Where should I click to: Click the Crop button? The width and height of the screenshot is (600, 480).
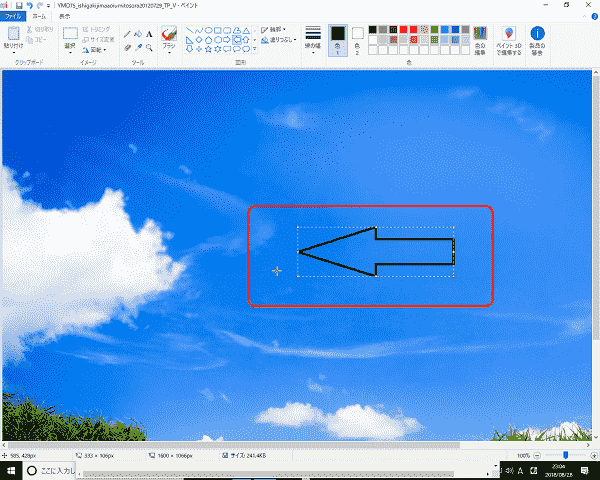pos(96,29)
